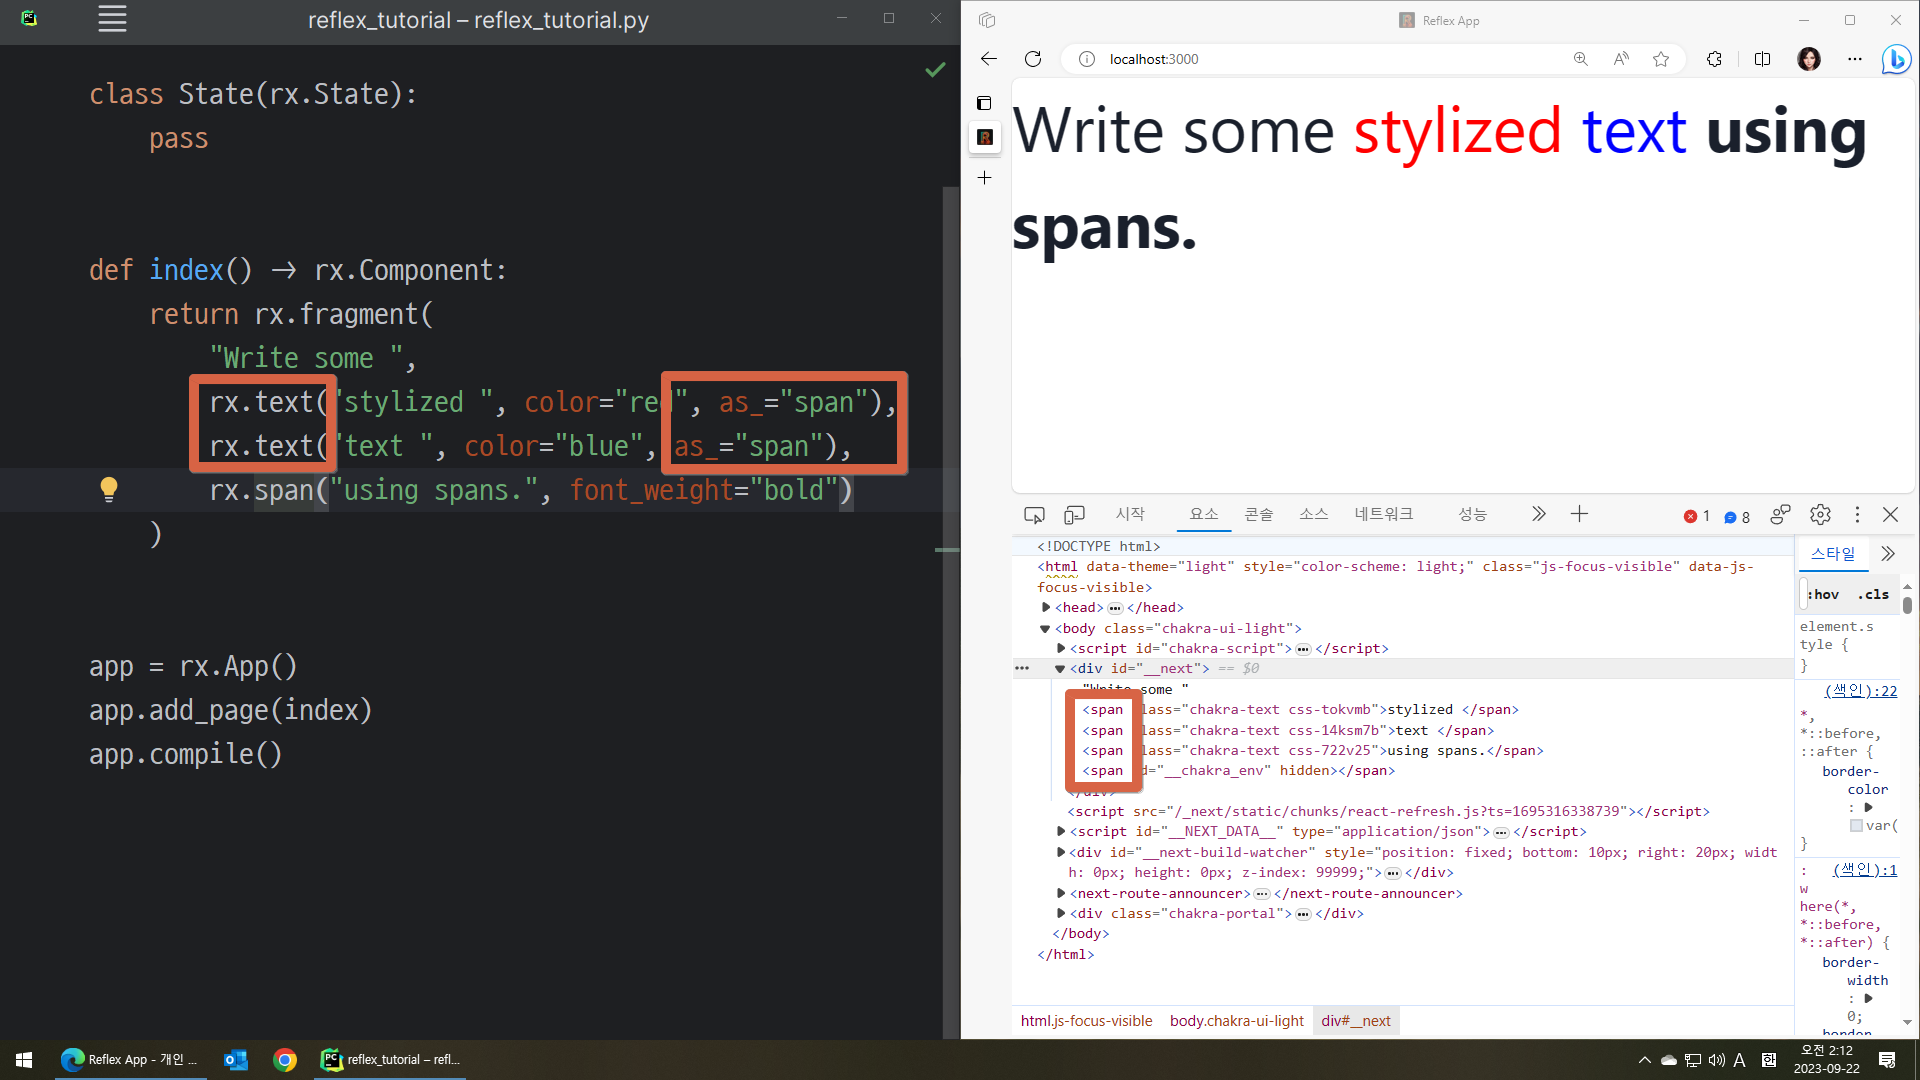Click the Bing Copilot sidebar icon
1920x1080 pixels.
pos(1895,59)
